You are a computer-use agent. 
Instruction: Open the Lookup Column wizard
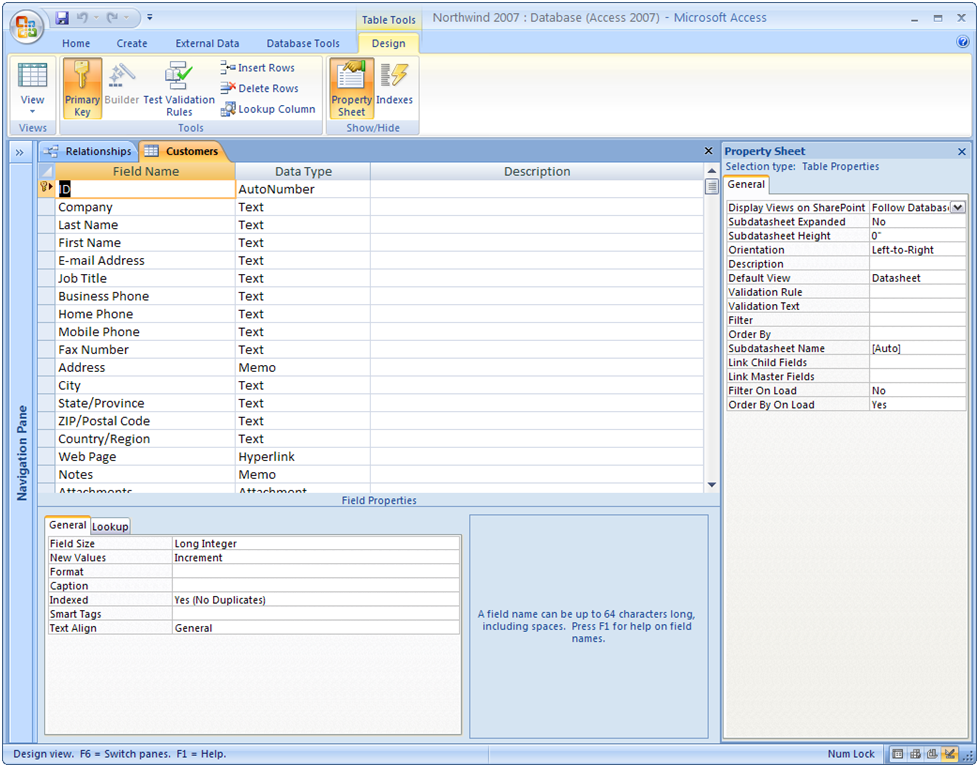[x=268, y=109]
